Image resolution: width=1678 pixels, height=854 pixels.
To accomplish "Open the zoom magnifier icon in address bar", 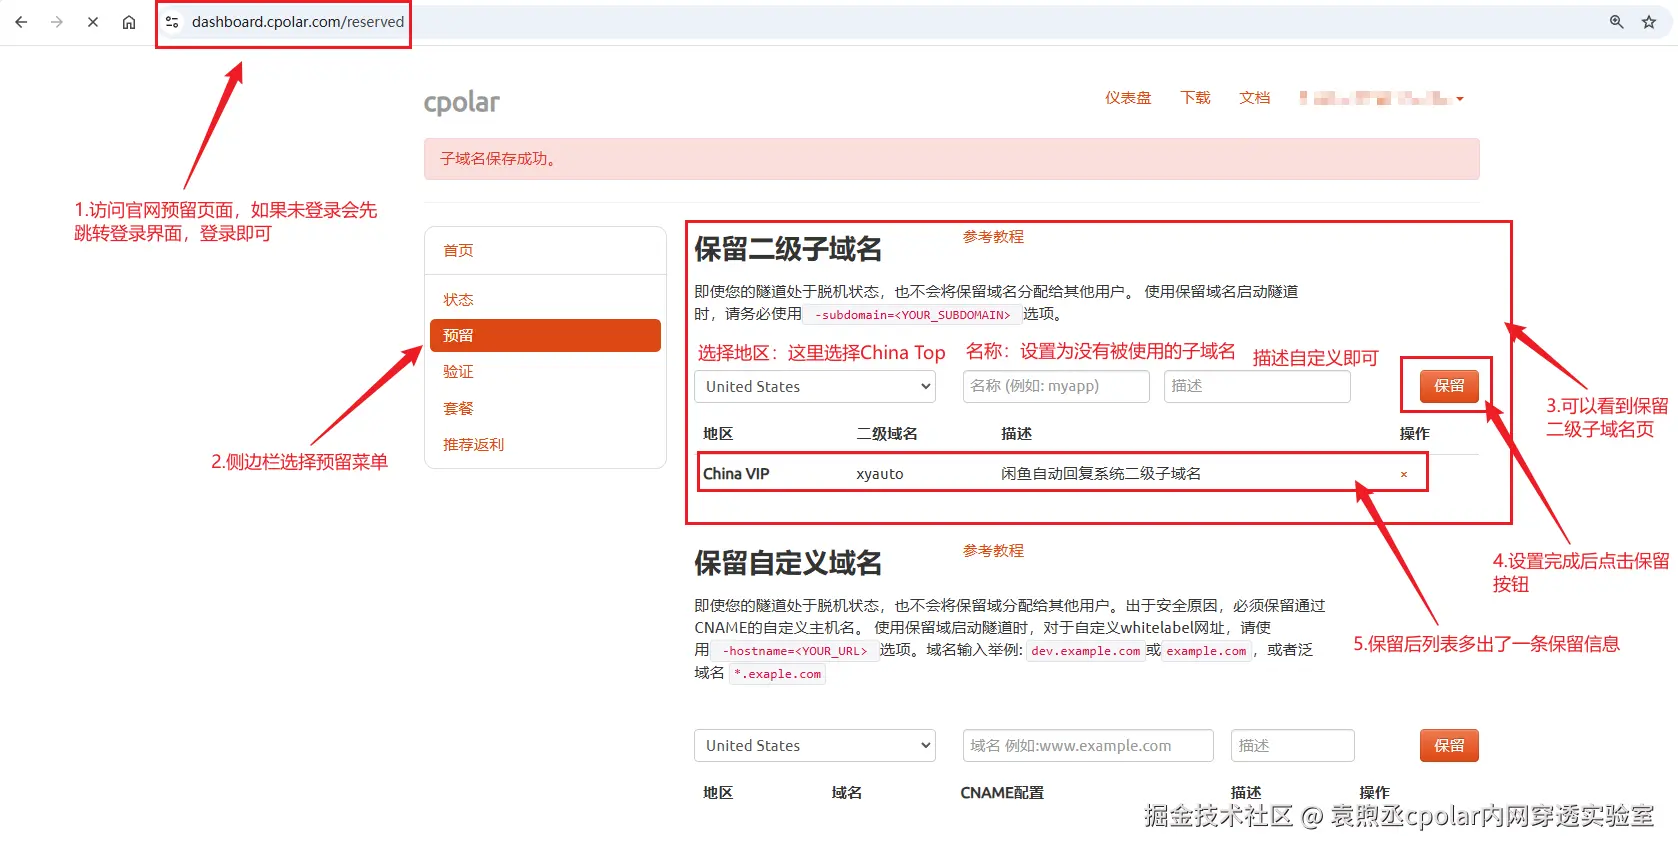I will click(1616, 22).
